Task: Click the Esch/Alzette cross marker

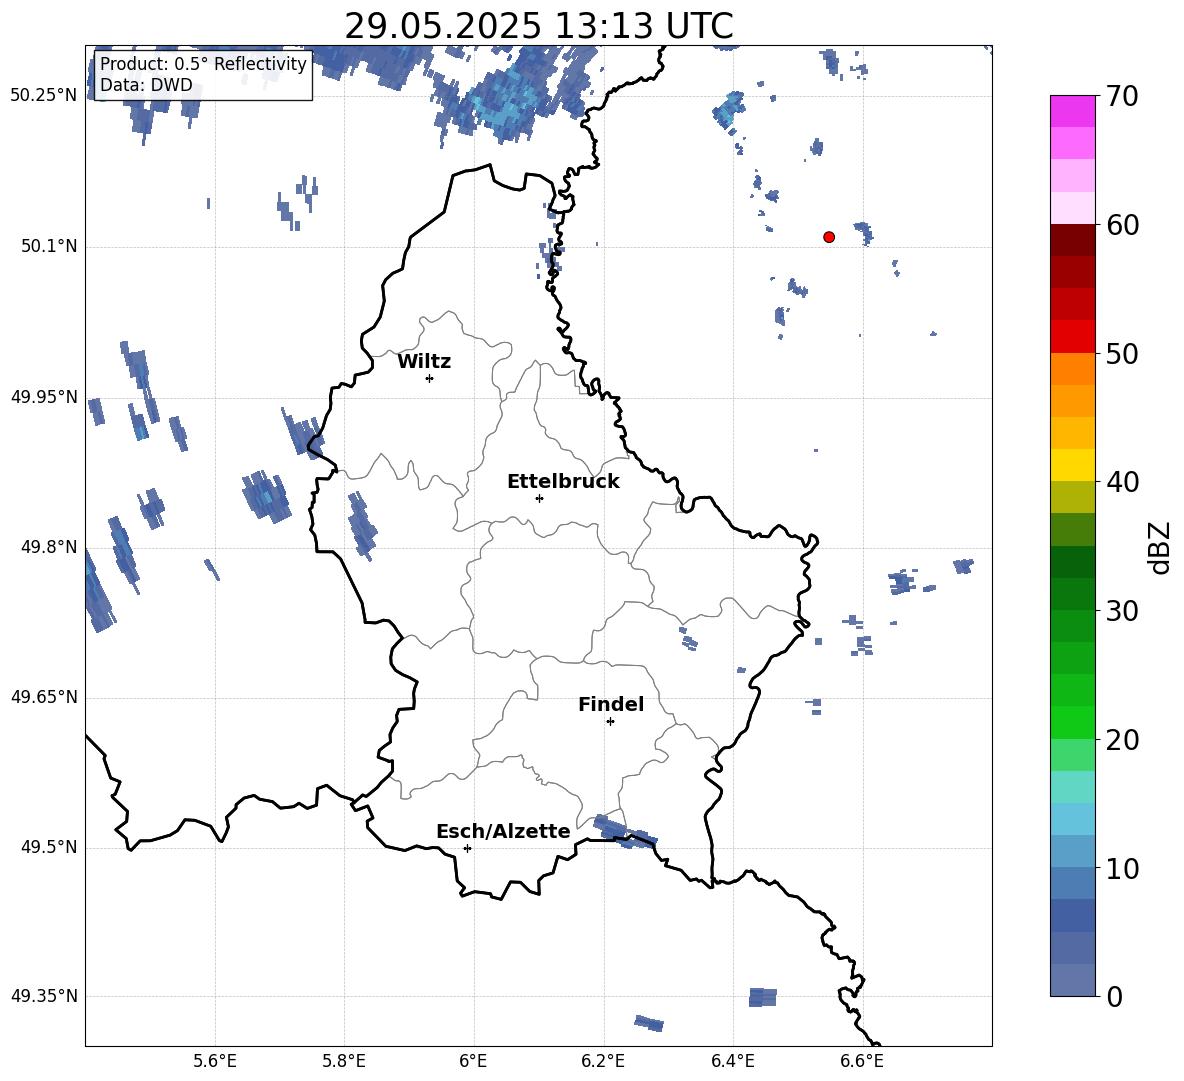Action: click(467, 848)
